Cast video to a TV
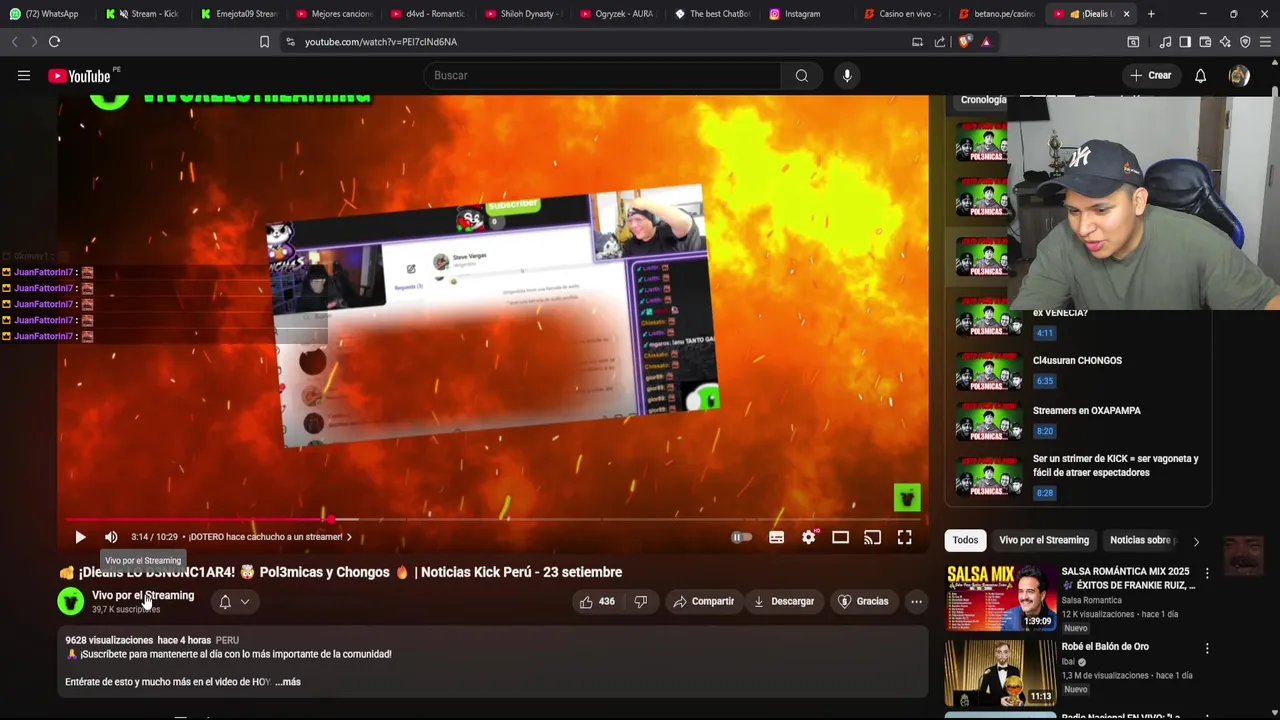 coord(872,537)
